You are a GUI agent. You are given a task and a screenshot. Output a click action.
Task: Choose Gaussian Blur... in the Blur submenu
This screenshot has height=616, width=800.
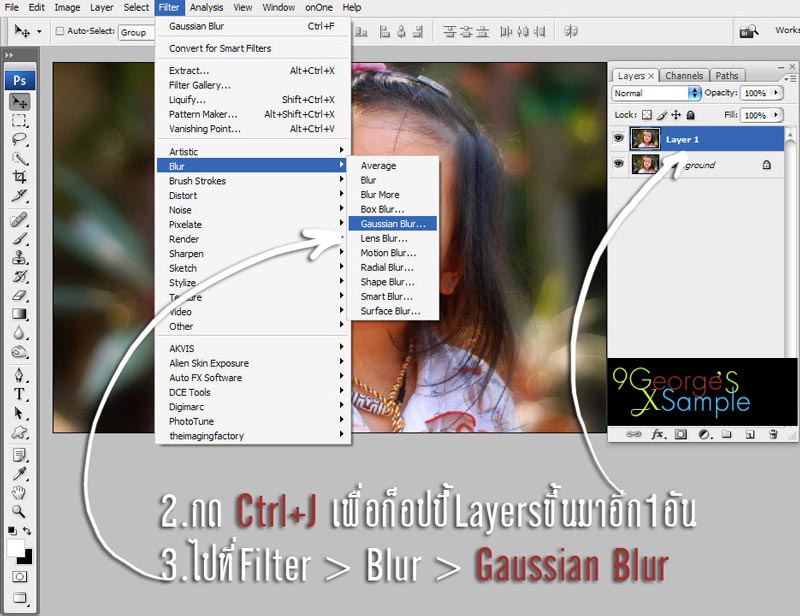tap(392, 224)
